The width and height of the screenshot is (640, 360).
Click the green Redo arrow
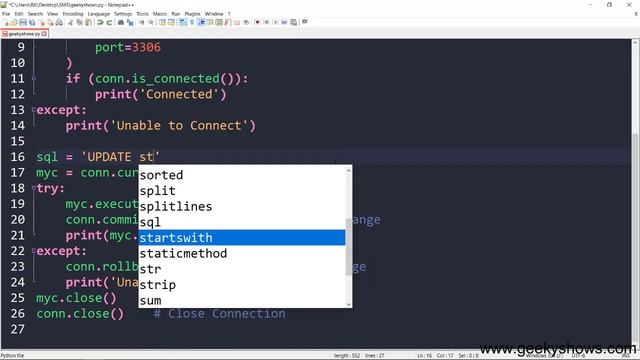(109, 22)
